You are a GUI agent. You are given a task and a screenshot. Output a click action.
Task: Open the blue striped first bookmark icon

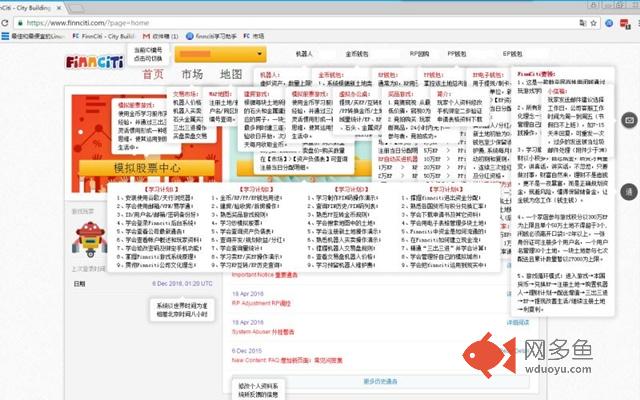click(x=5, y=36)
